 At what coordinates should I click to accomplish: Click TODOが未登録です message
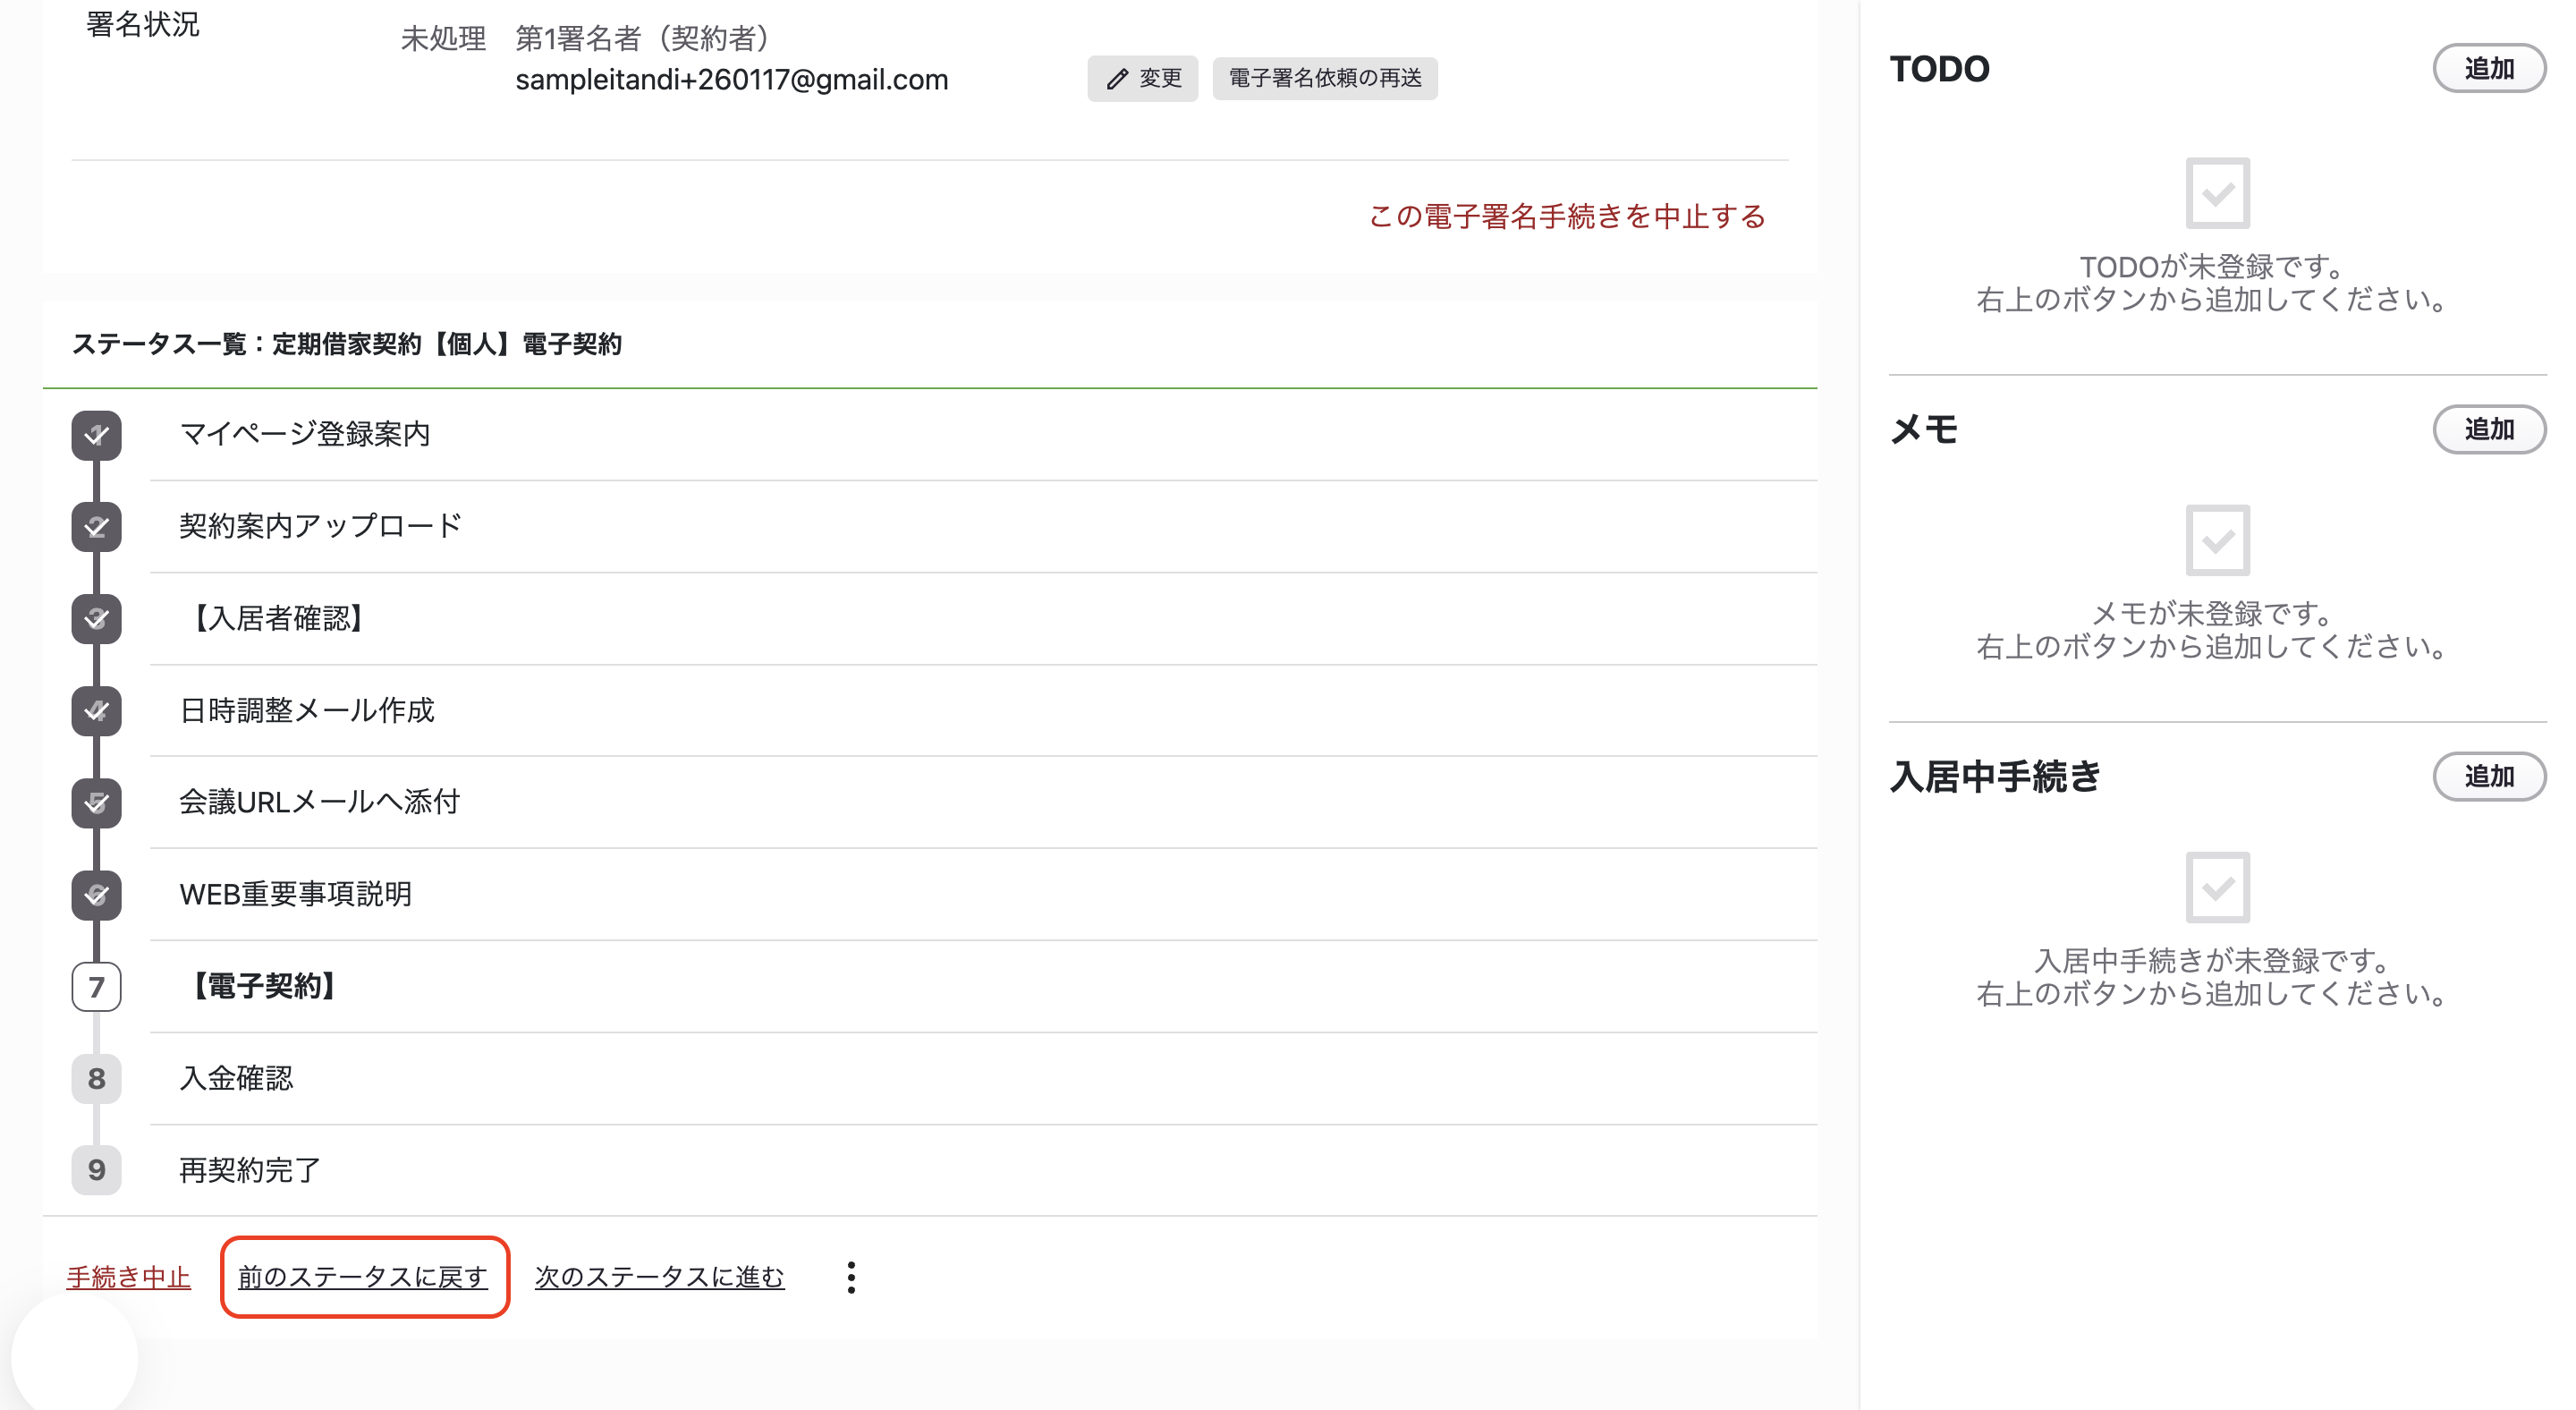click(2211, 267)
